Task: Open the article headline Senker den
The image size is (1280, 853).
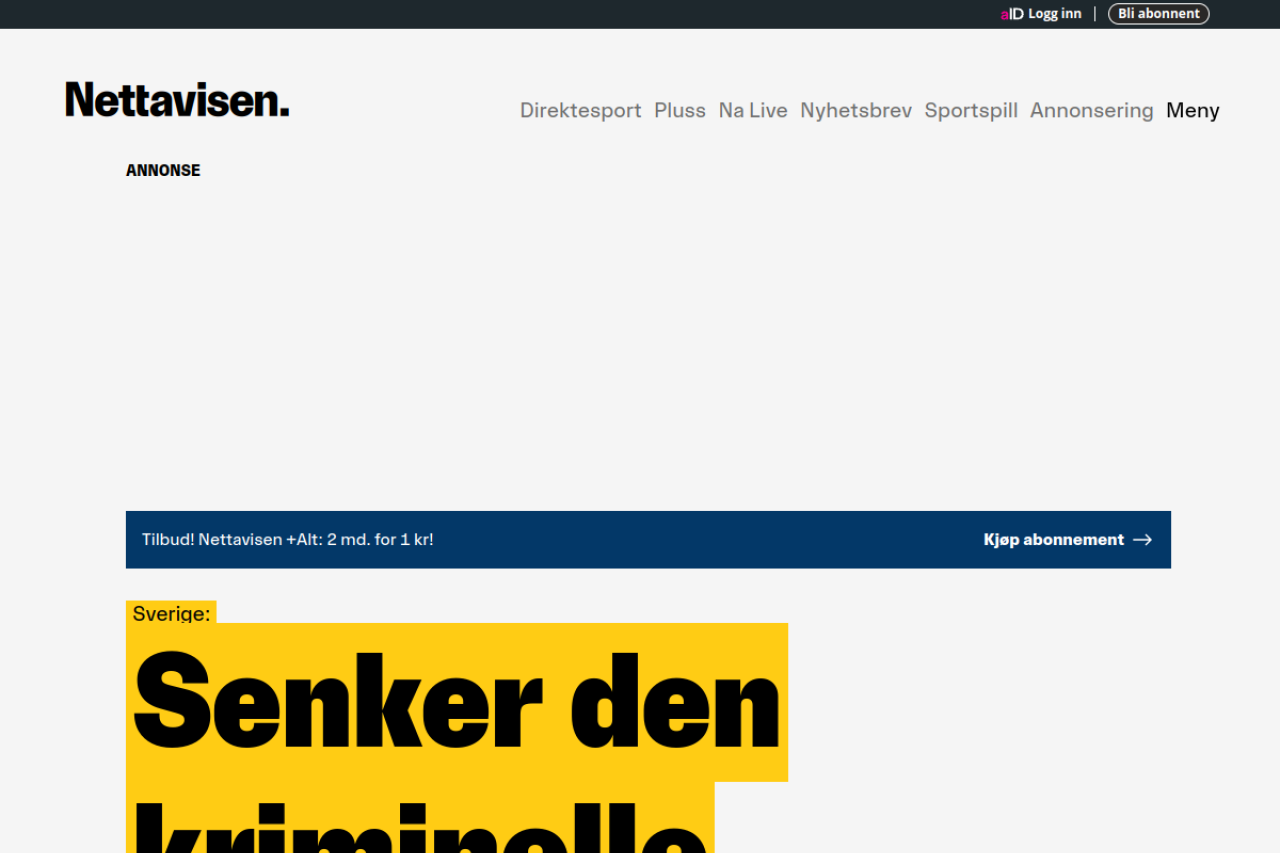Action: coord(456,702)
